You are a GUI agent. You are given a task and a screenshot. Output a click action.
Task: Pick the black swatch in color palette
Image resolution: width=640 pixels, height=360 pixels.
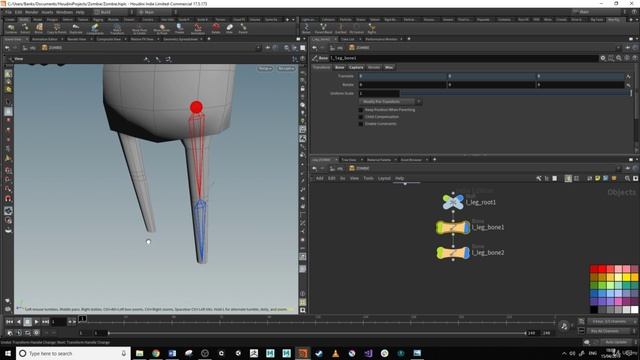click(594, 309)
